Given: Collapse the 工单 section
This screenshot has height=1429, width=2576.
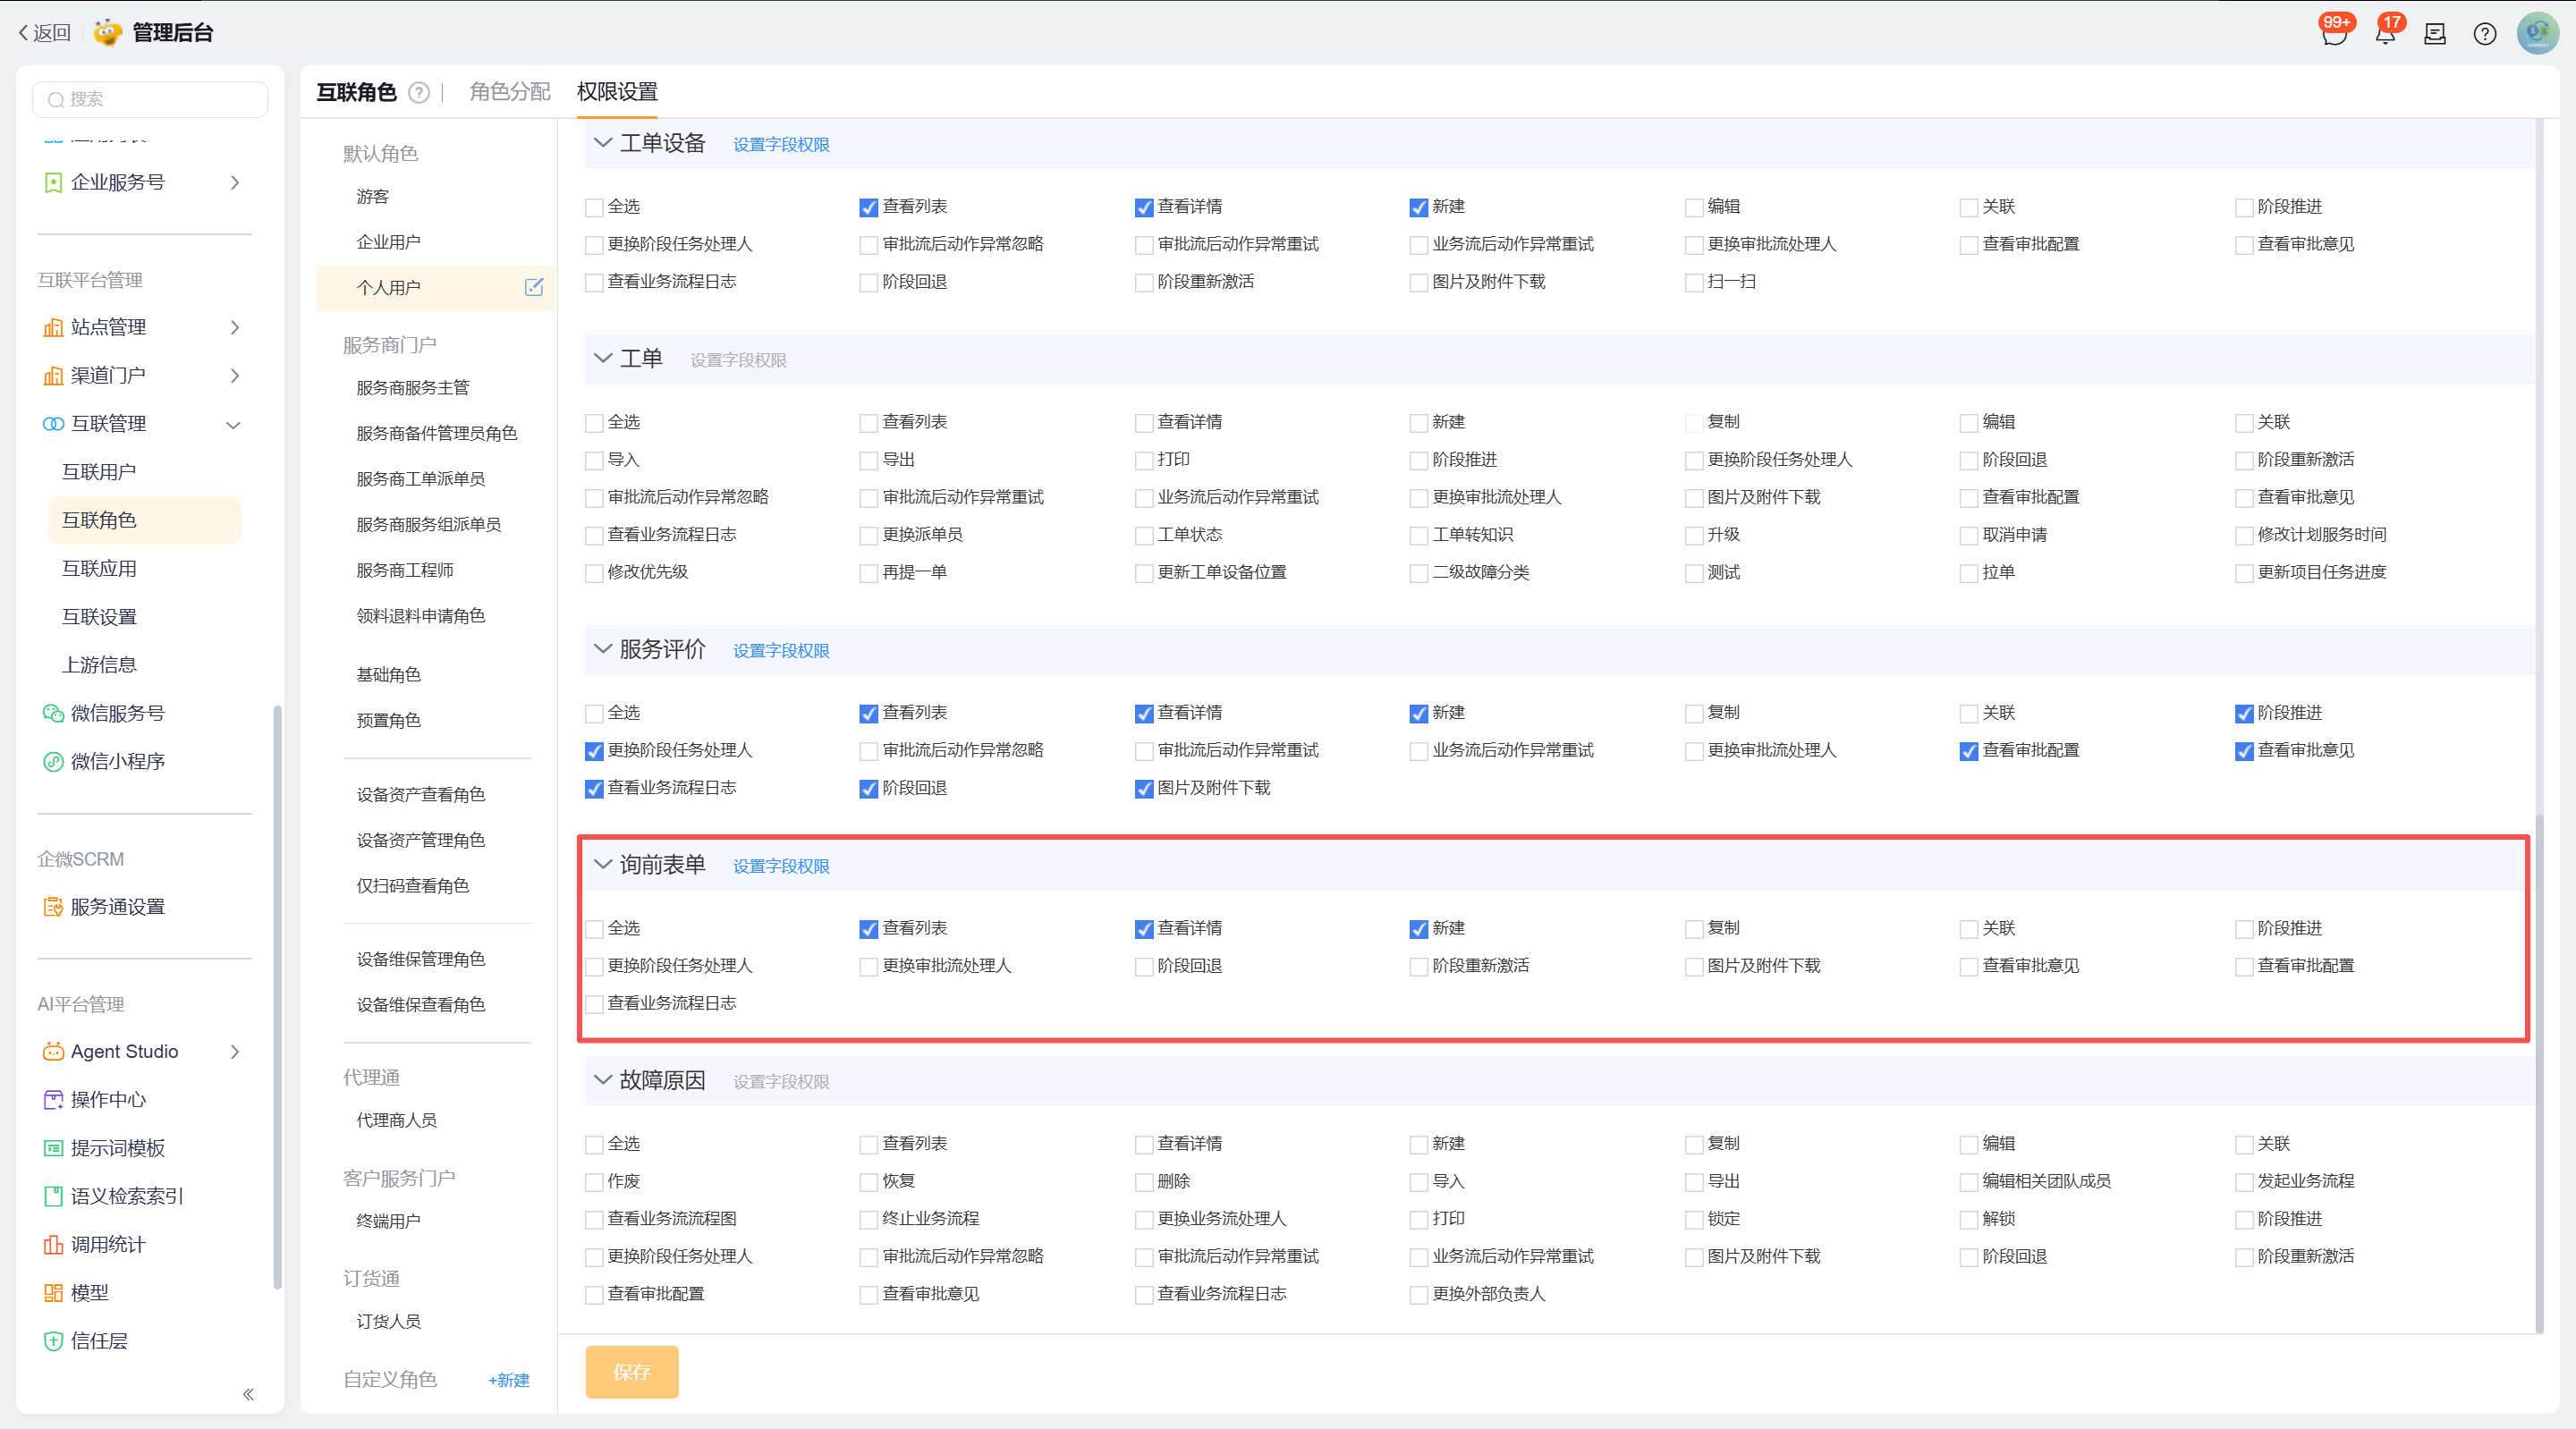Looking at the screenshot, I should pos(603,358).
